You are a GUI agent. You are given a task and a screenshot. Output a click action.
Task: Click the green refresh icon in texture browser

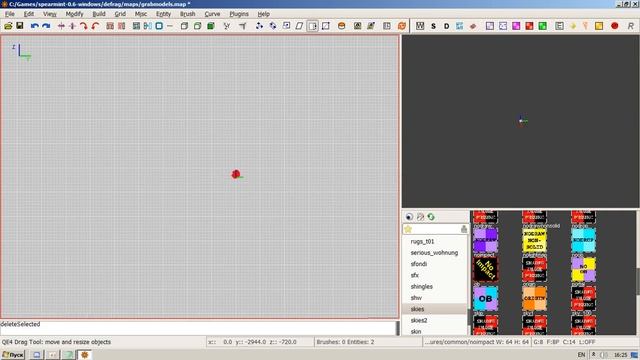coord(431,217)
